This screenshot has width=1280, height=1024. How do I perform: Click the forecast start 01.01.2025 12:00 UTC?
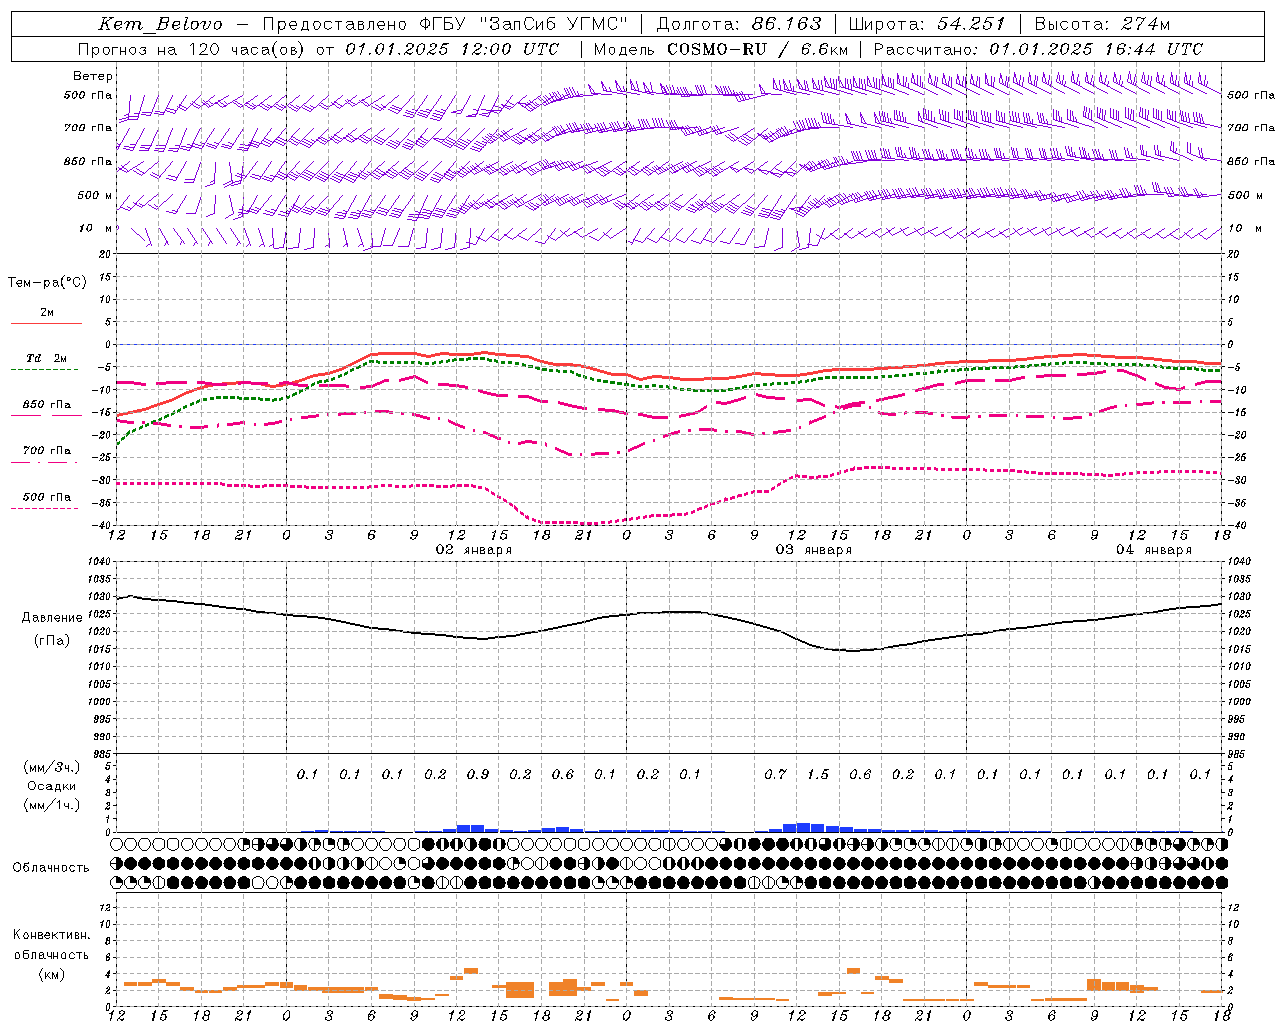point(451,49)
